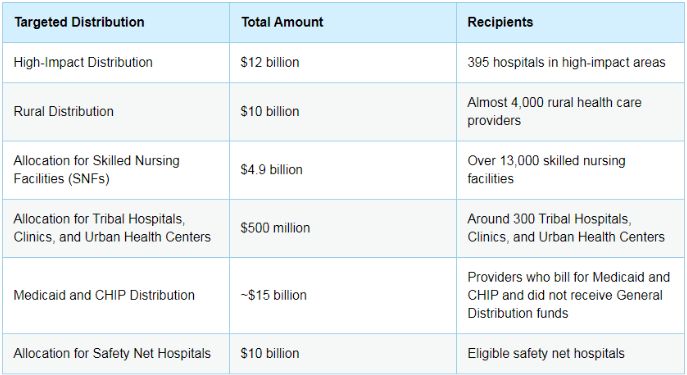Select Eligible safety net hospitals cell

pyautogui.click(x=570, y=353)
